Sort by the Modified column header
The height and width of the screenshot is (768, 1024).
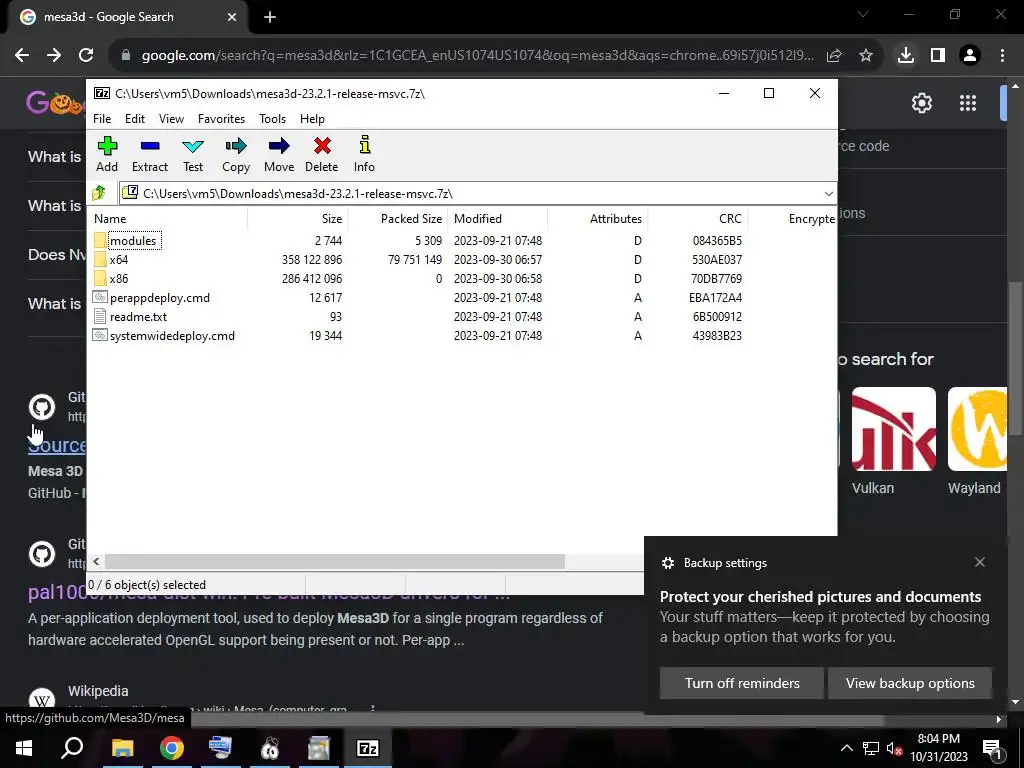[497, 219]
